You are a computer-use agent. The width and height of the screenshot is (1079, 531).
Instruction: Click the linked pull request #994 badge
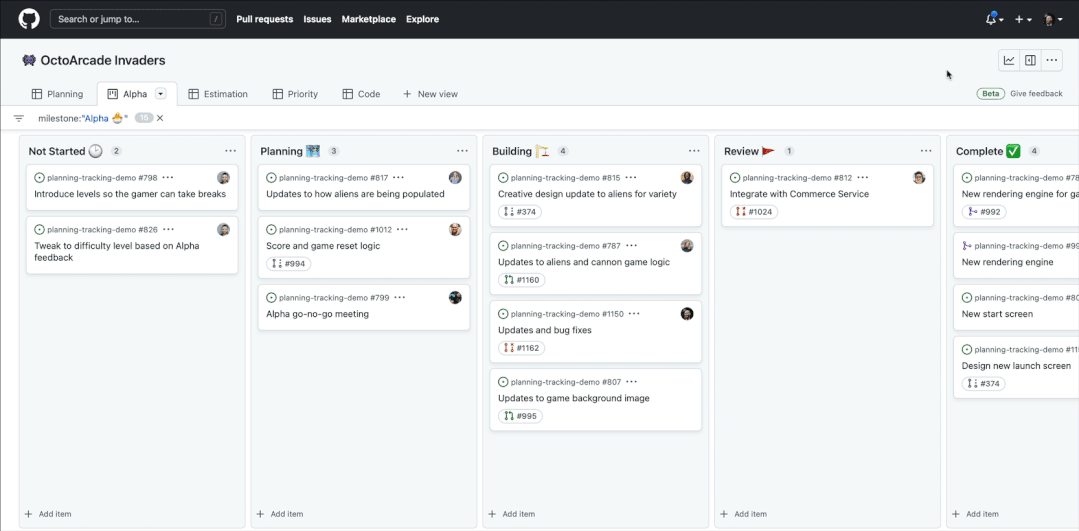click(x=288, y=263)
